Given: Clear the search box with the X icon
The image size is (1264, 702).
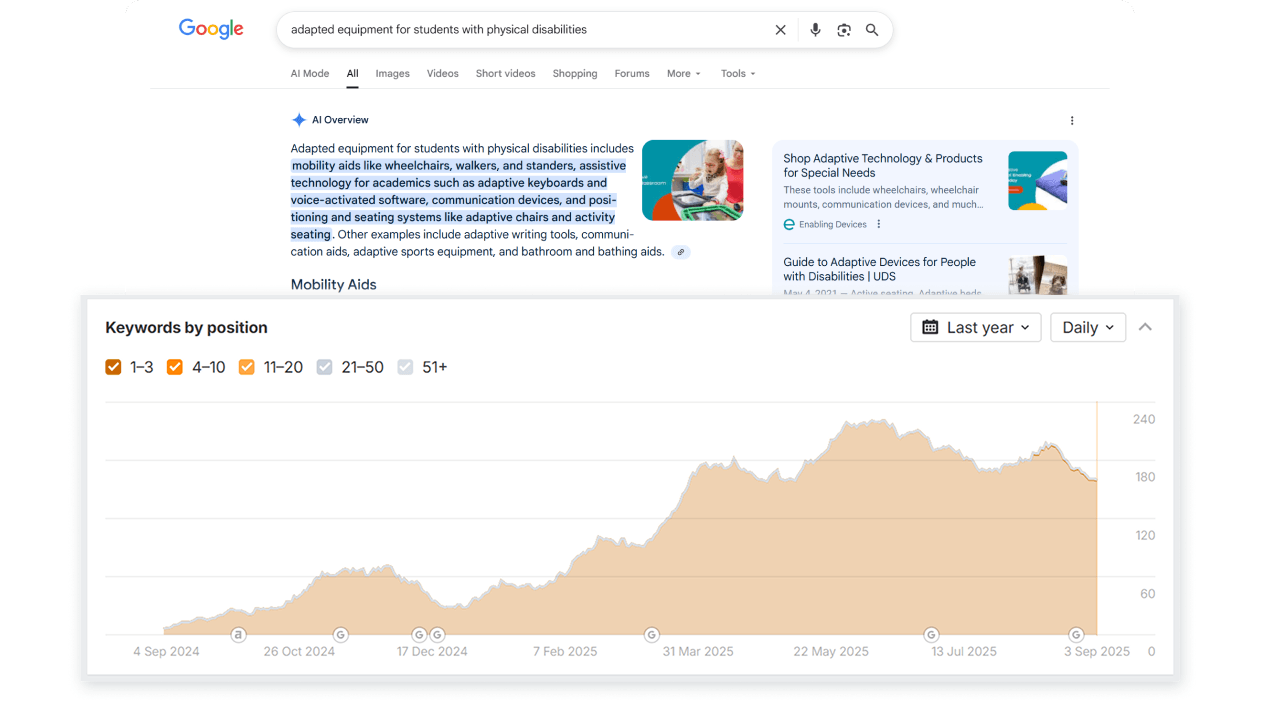Looking at the screenshot, I should (x=780, y=30).
